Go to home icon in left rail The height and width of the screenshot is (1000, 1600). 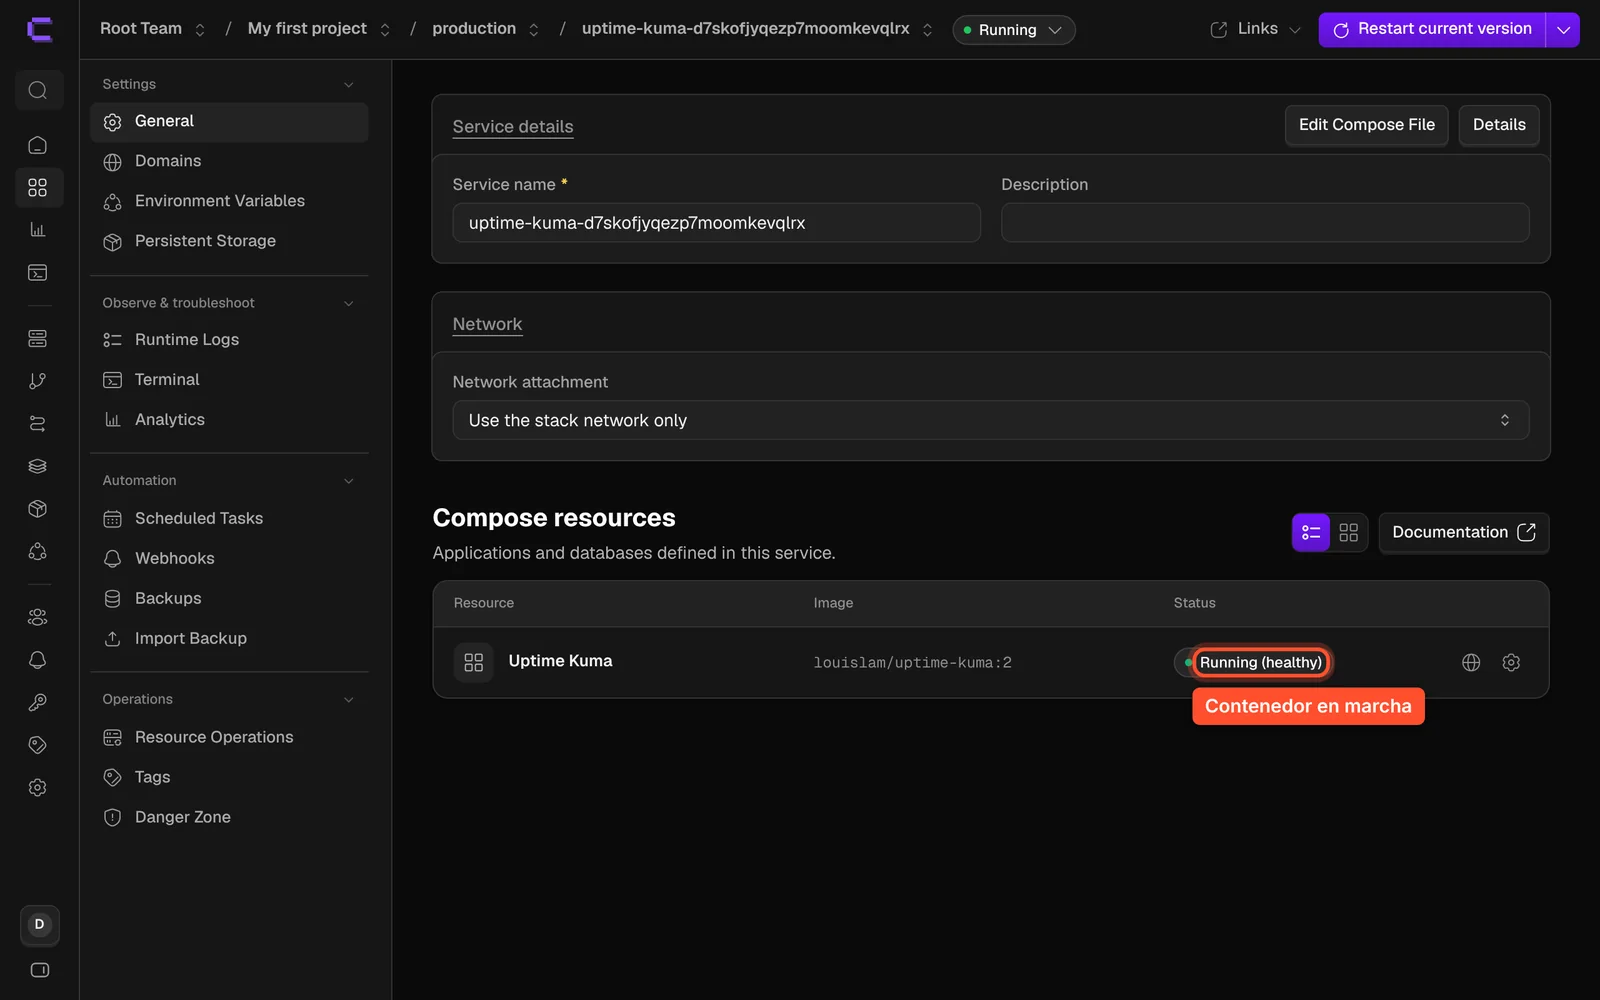point(38,145)
